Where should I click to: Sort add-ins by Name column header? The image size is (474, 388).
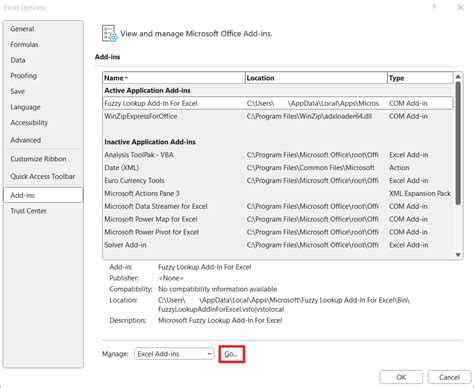tap(174, 78)
